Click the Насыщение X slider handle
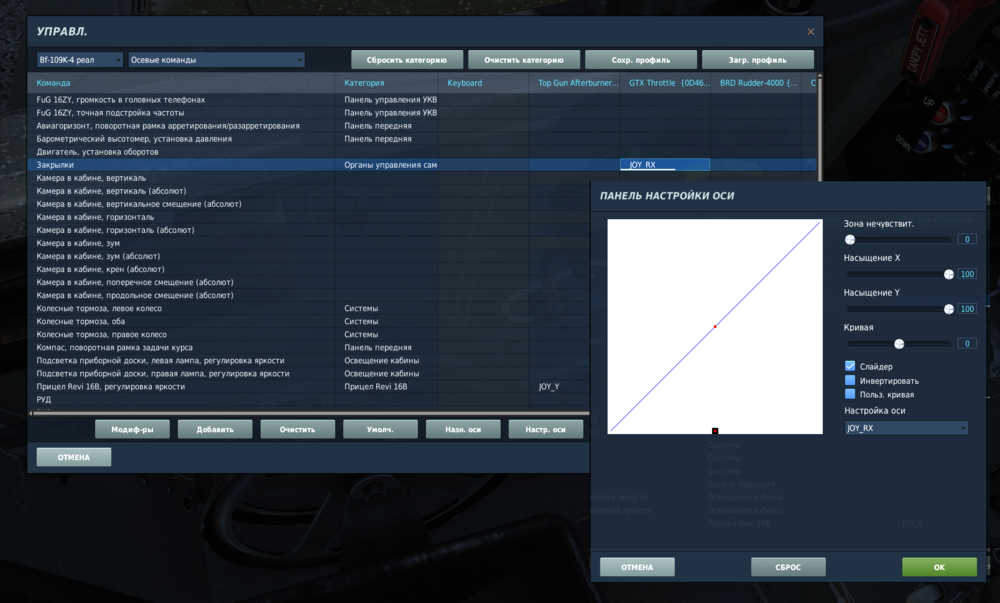Screen dimensions: 1000x603 949,274
